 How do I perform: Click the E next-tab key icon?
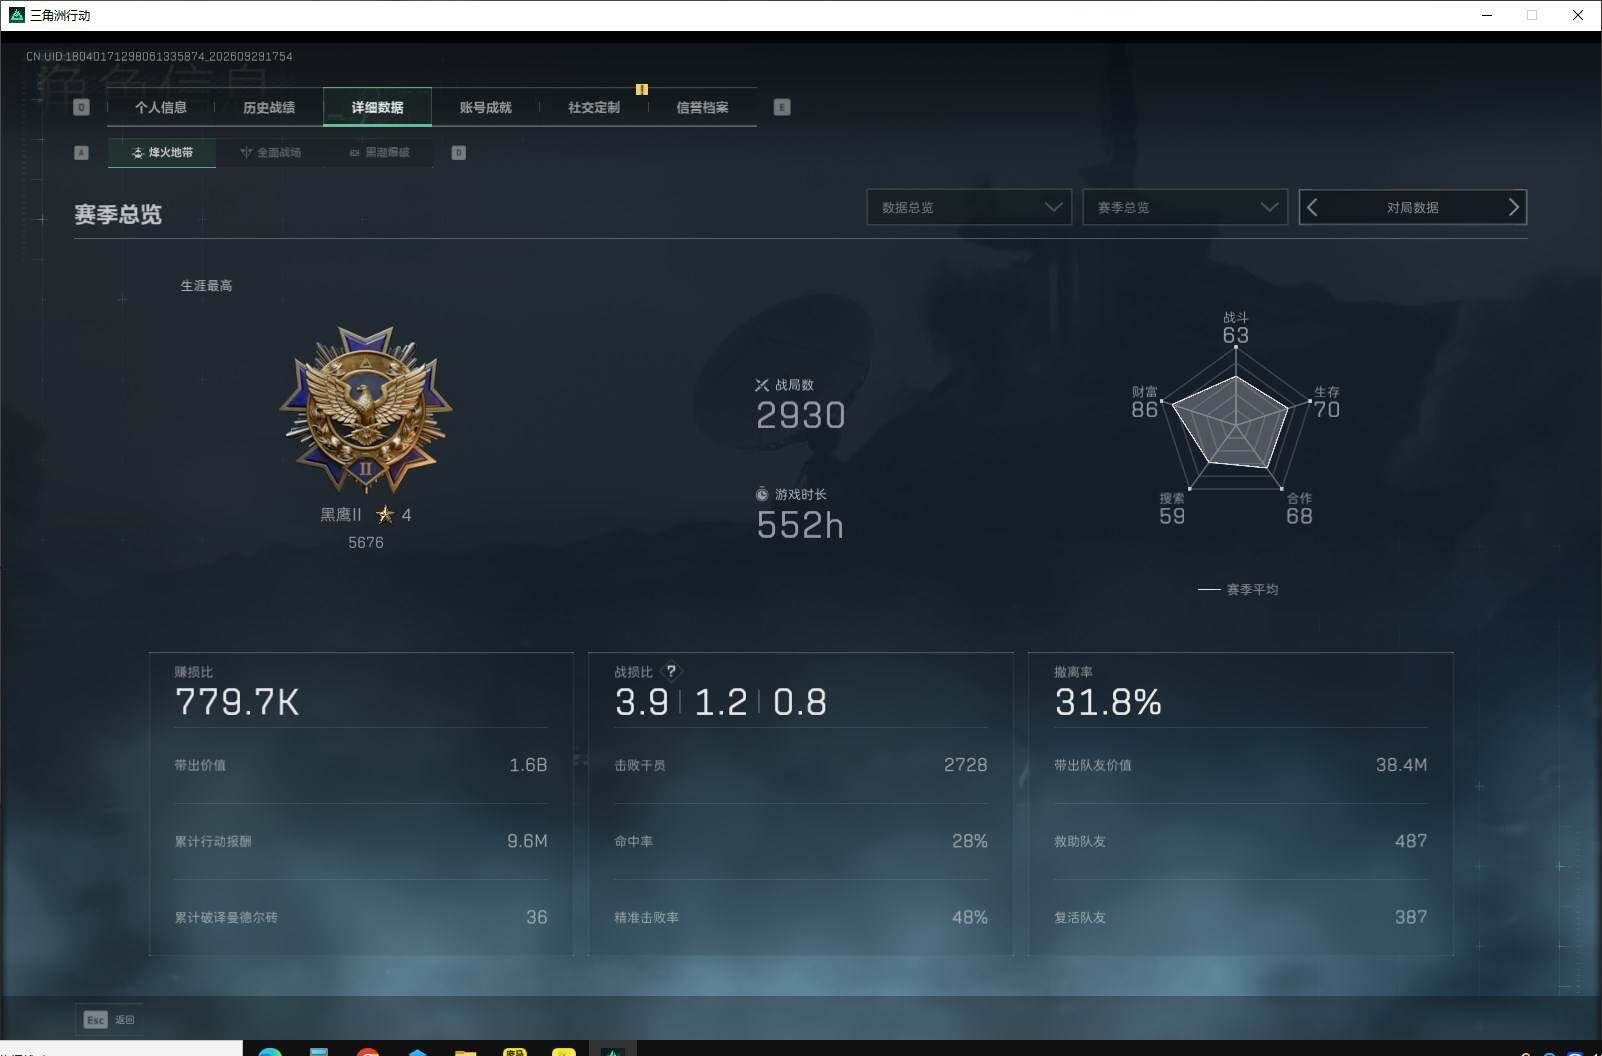click(782, 107)
